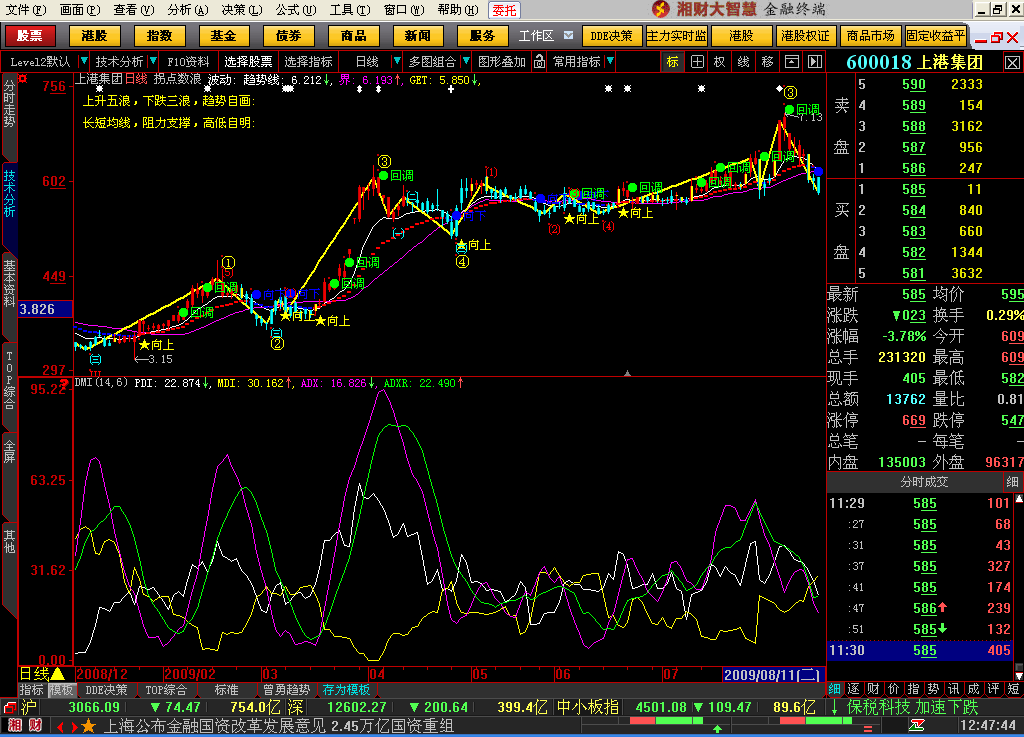Click the lock icon beside 图形叠加

539,62
